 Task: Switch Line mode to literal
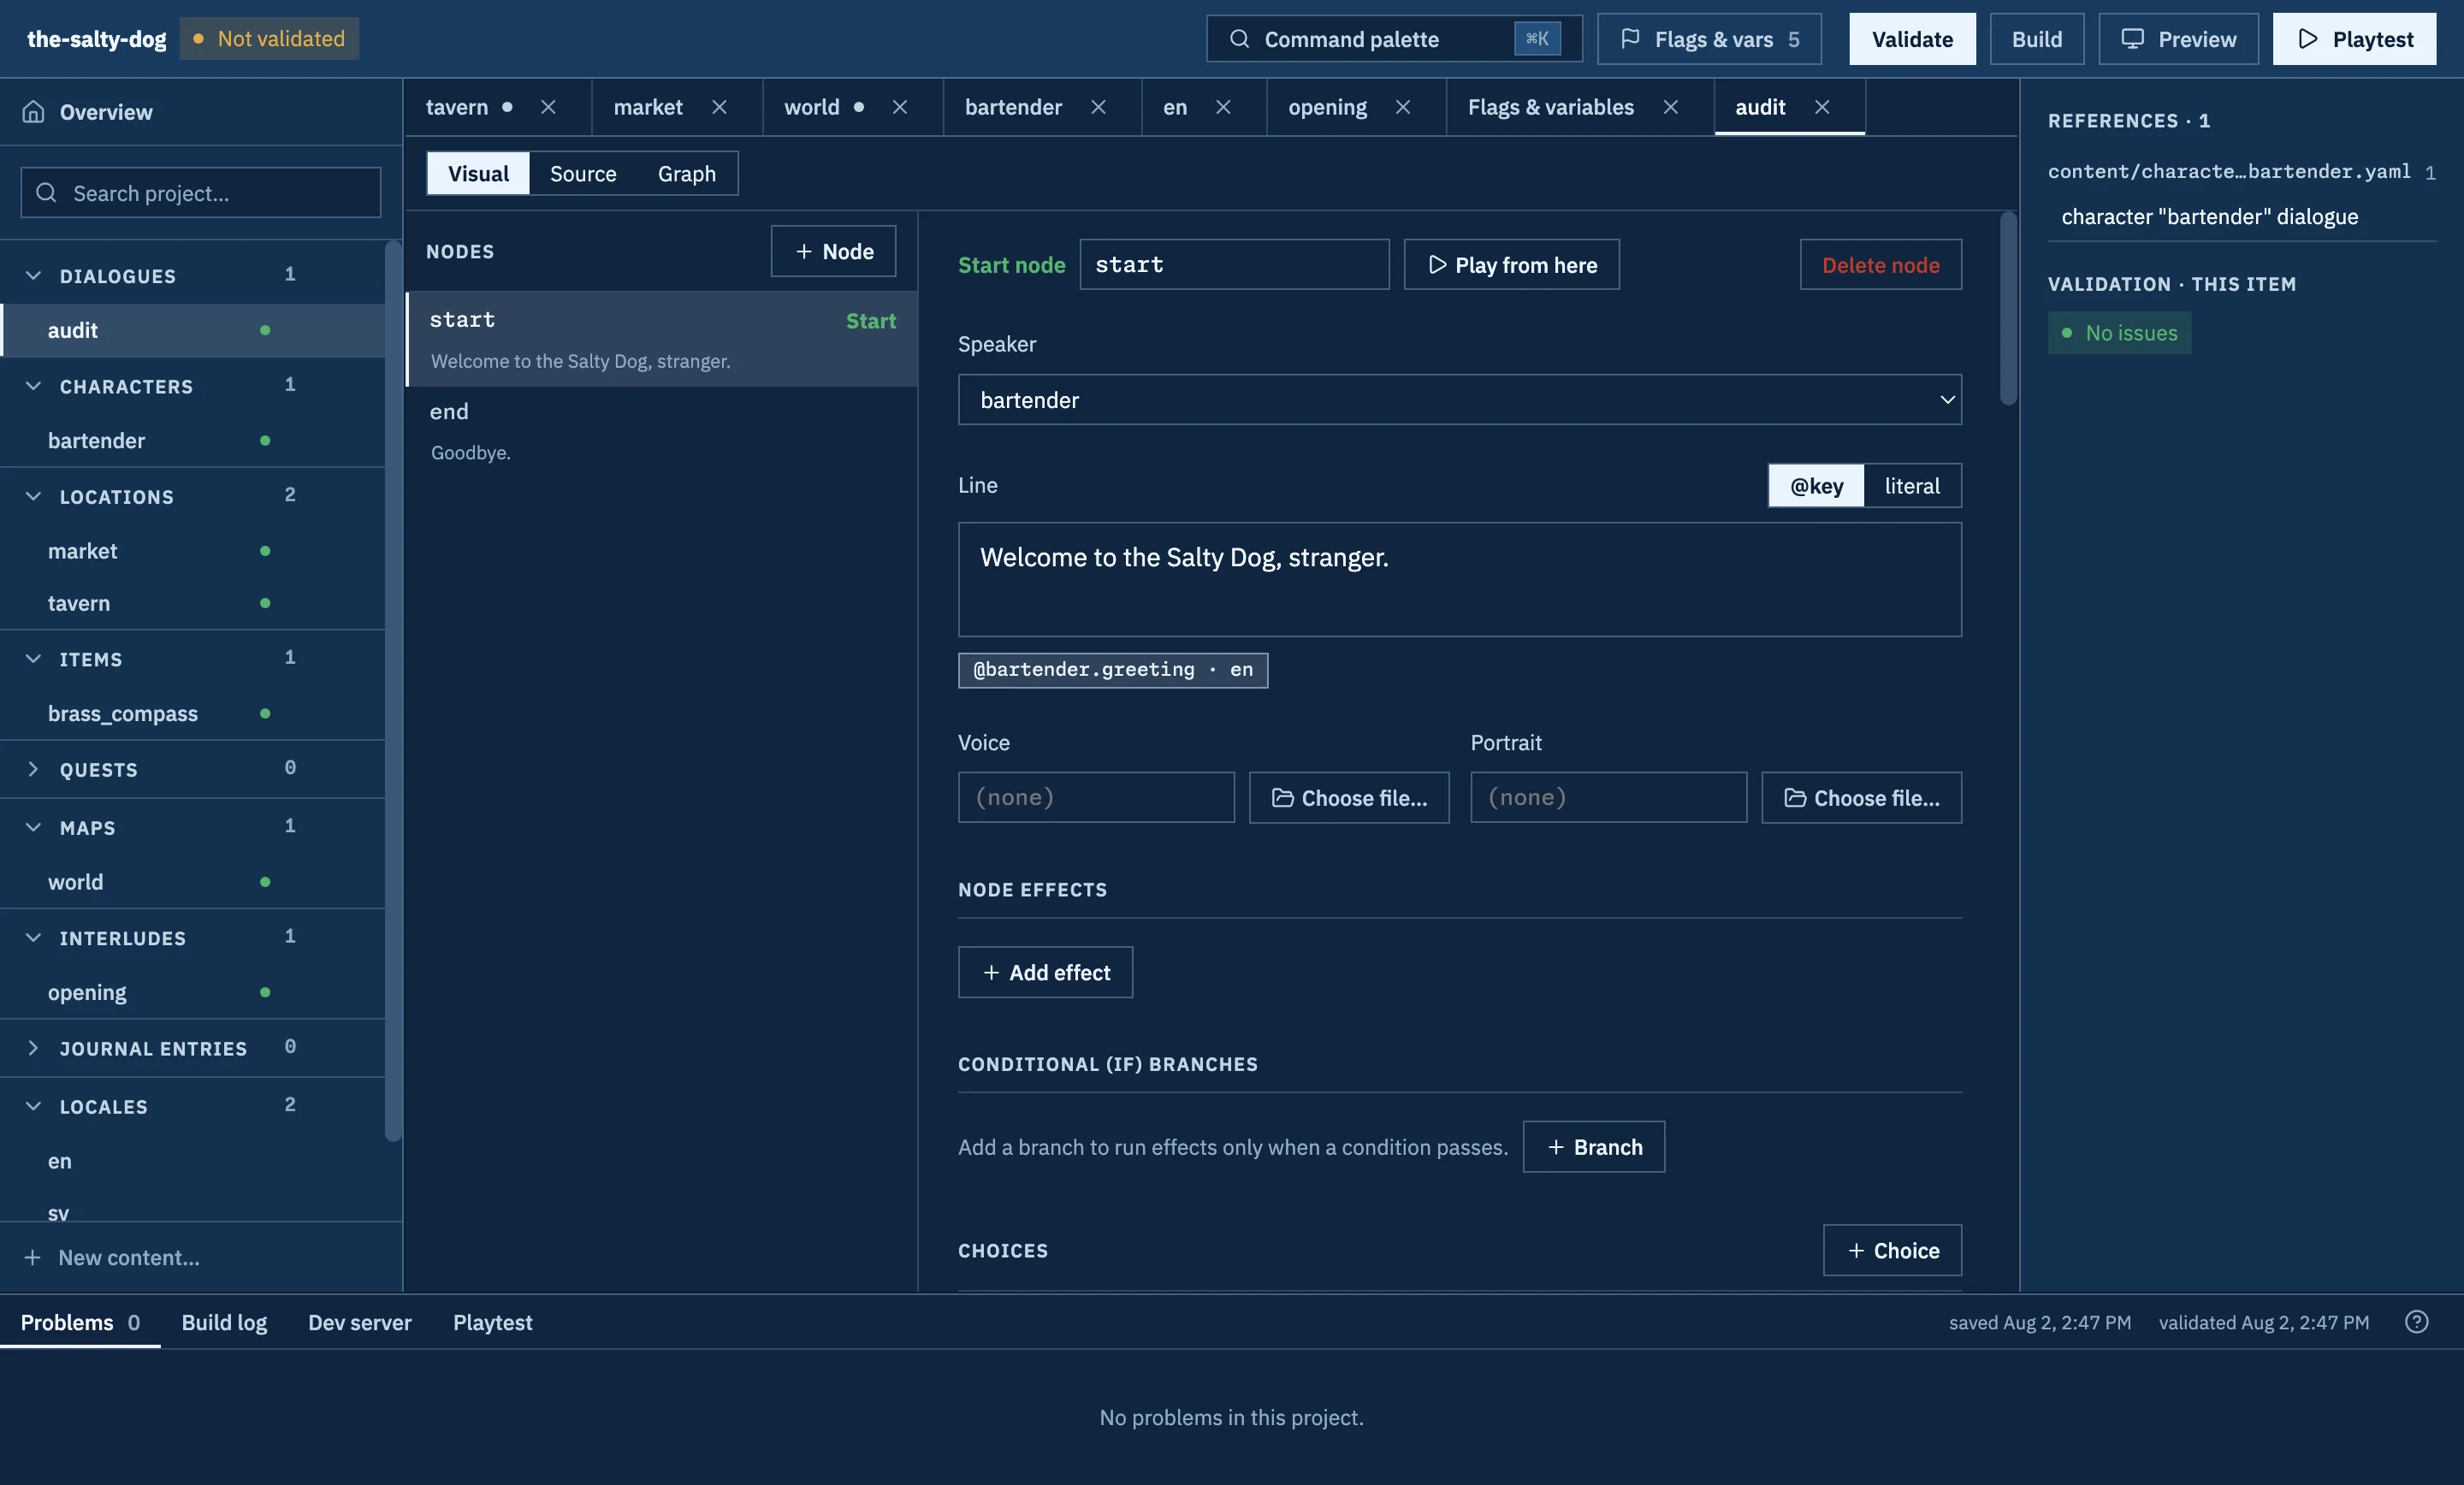[1912, 486]
